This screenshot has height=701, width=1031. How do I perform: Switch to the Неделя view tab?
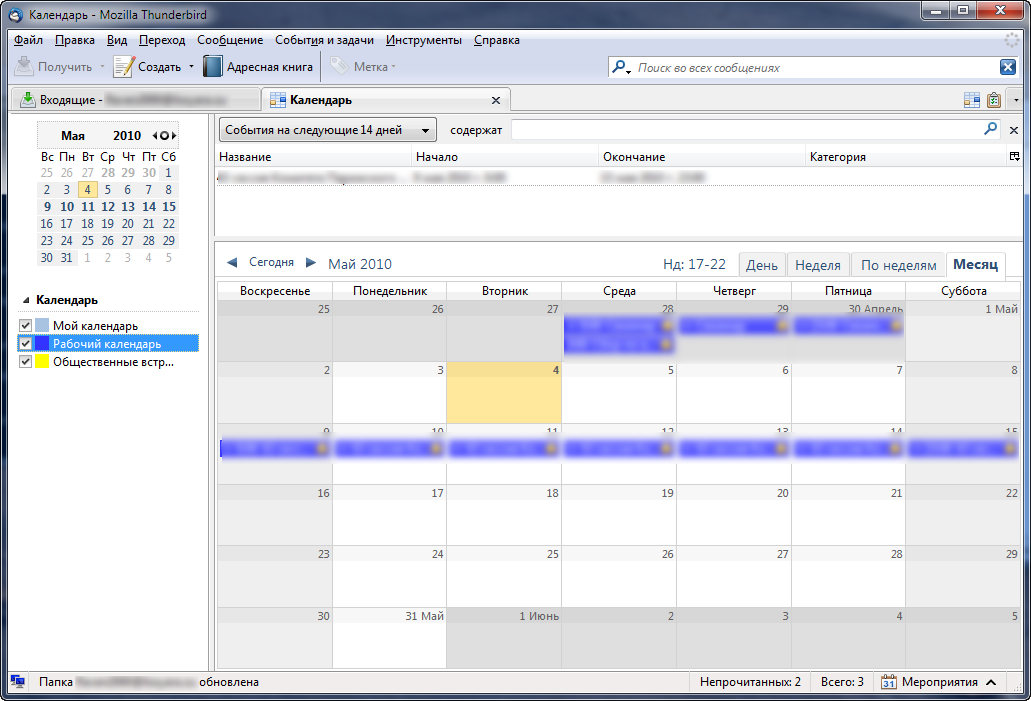pos(817,265)
